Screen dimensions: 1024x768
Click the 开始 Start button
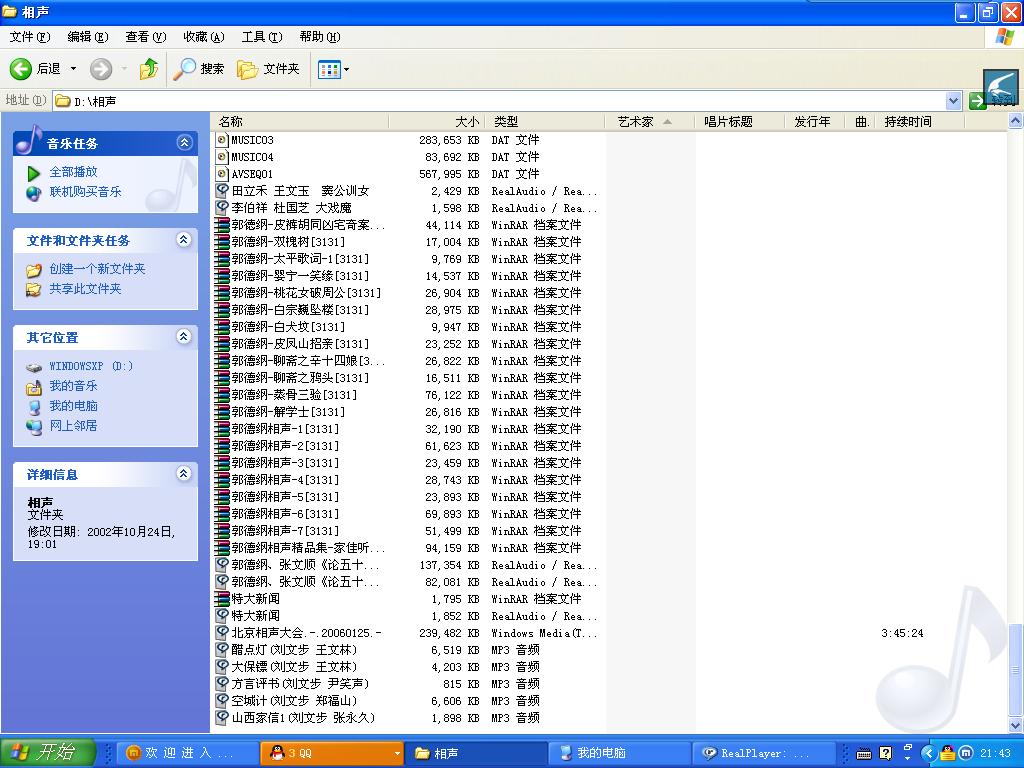48,752
